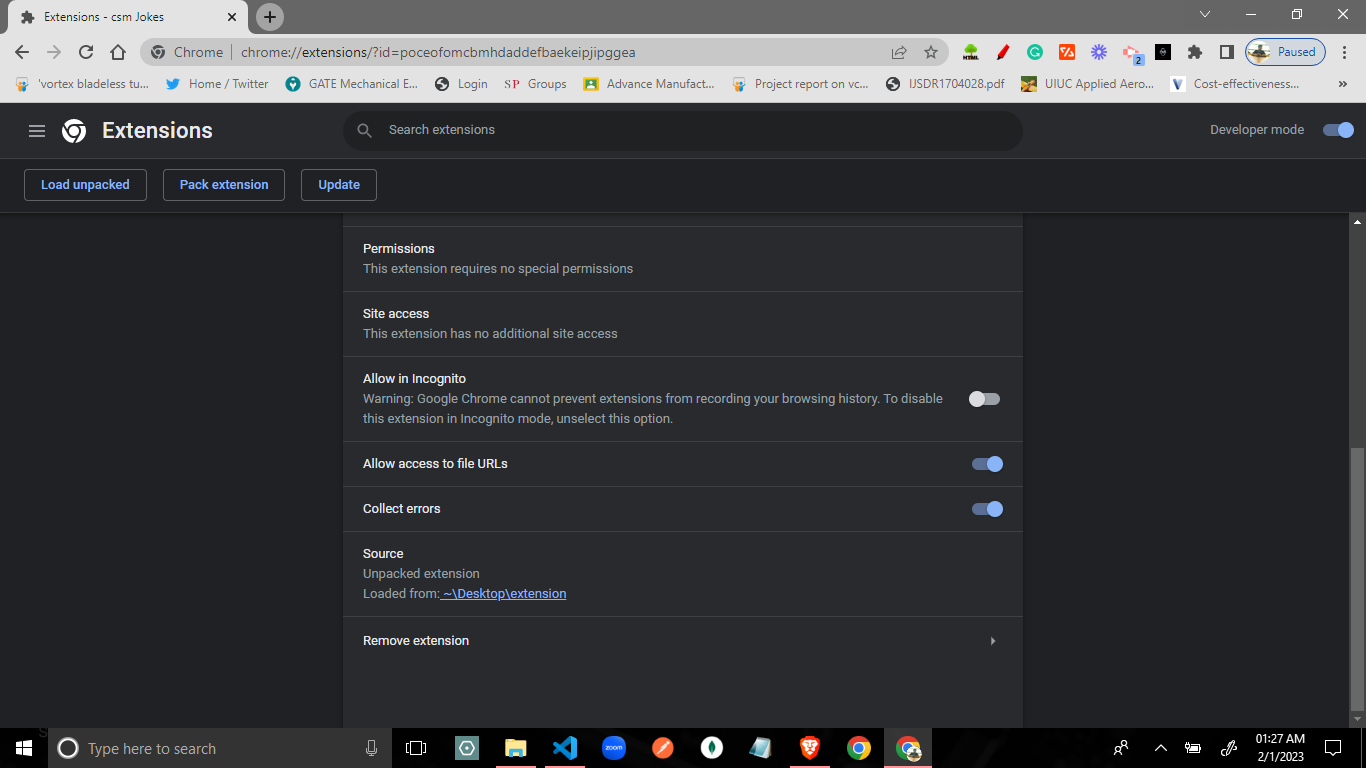Toggle the Developer mode switch
Image resolution: width=1366 pixels, height=768 pixels.
click(x=1338, y=130)
